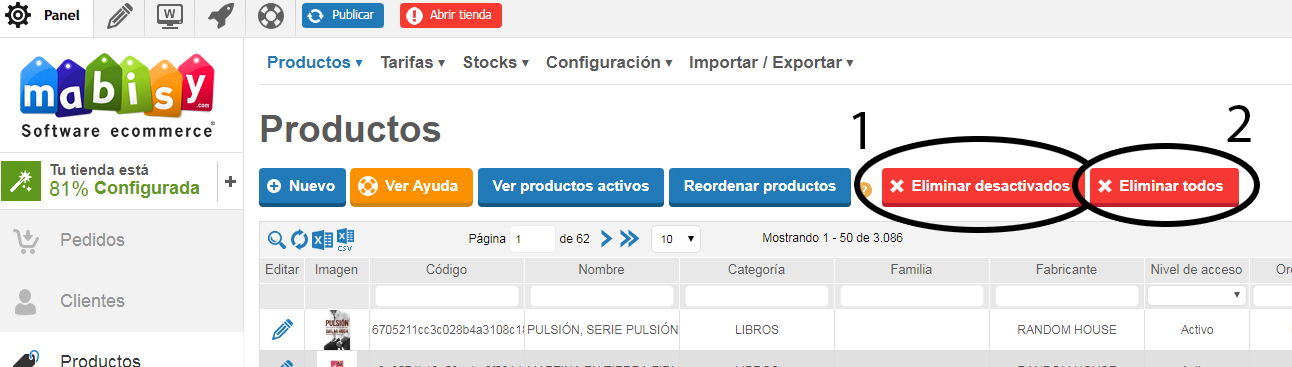Refresh the product grid with reload icon
The image size is (1292, 367).
click(x=299, y=239)
